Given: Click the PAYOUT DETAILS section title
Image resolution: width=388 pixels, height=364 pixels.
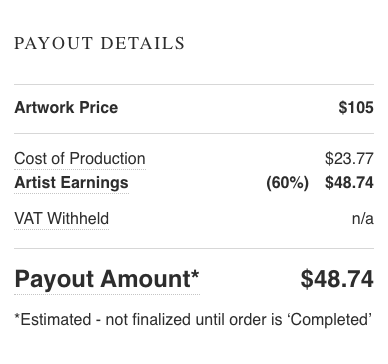Looking at the screenshot, I should coord(99,43).
